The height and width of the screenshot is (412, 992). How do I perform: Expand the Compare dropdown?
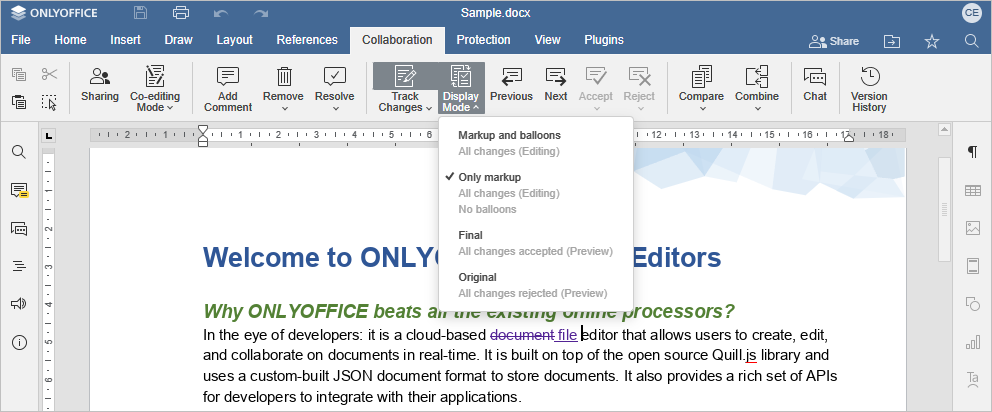click(701, 108)
